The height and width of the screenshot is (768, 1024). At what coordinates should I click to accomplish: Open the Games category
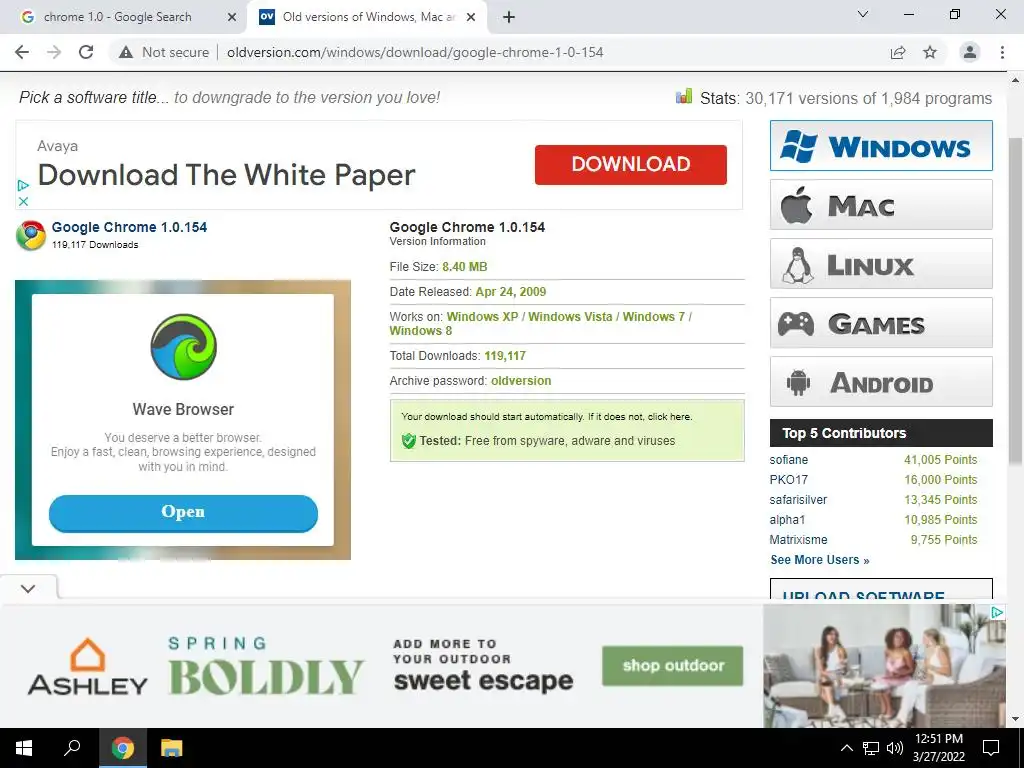point(881,323)
